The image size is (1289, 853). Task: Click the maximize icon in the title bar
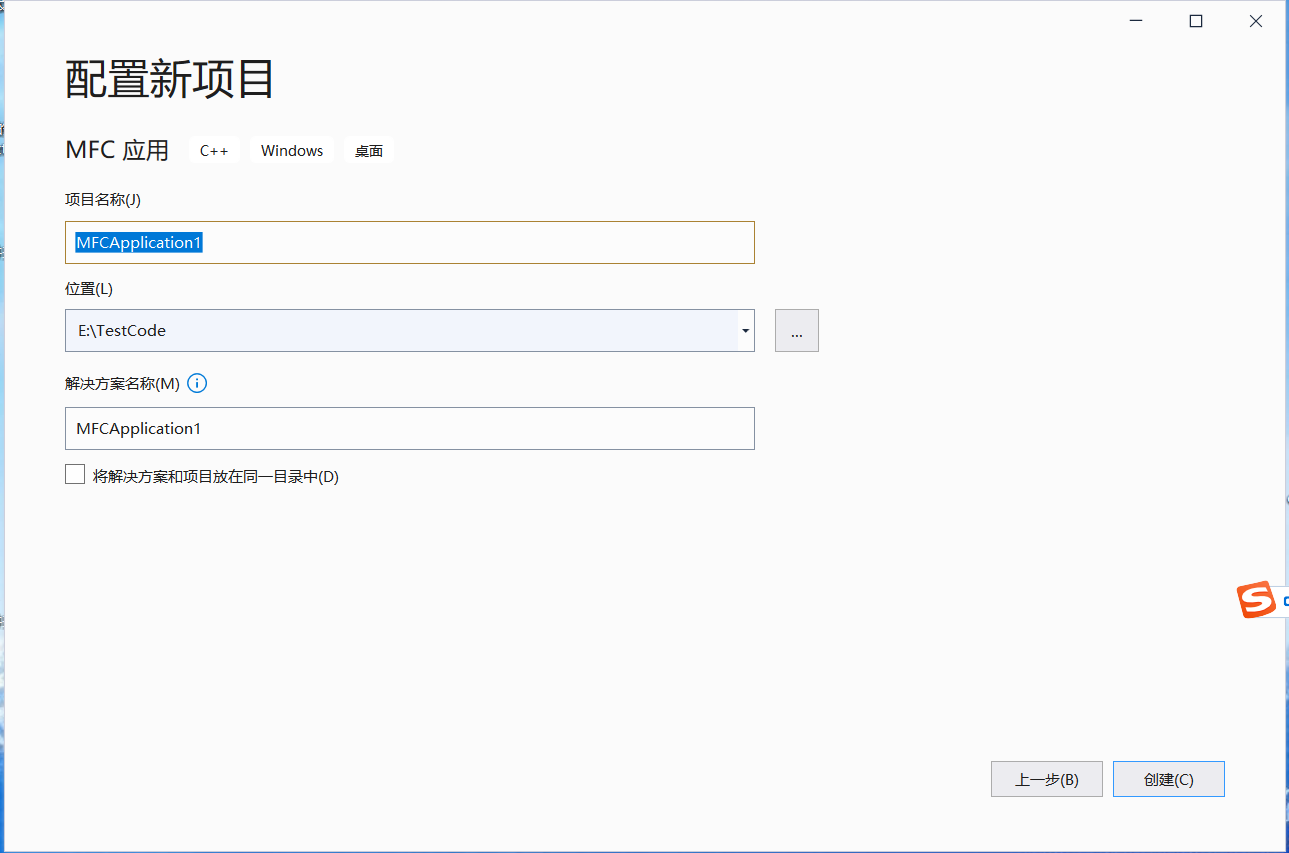(x=1195, y=20)
